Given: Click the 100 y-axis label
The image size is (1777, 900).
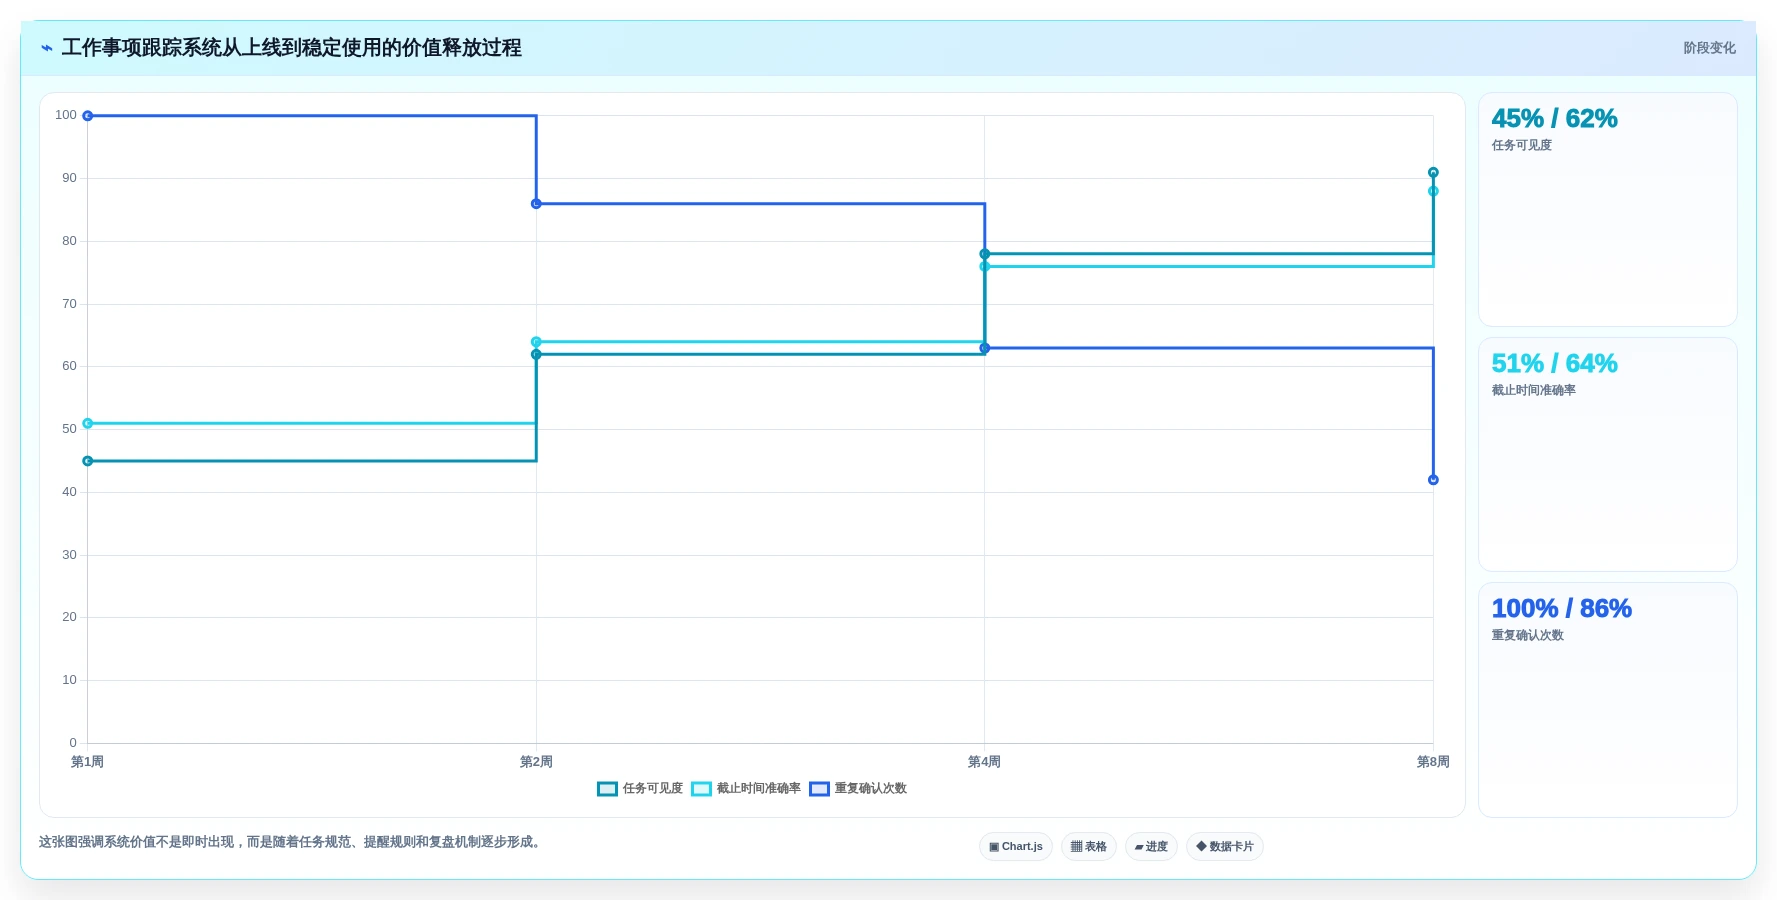Looking at the screenshot, I should click(66, 115).
